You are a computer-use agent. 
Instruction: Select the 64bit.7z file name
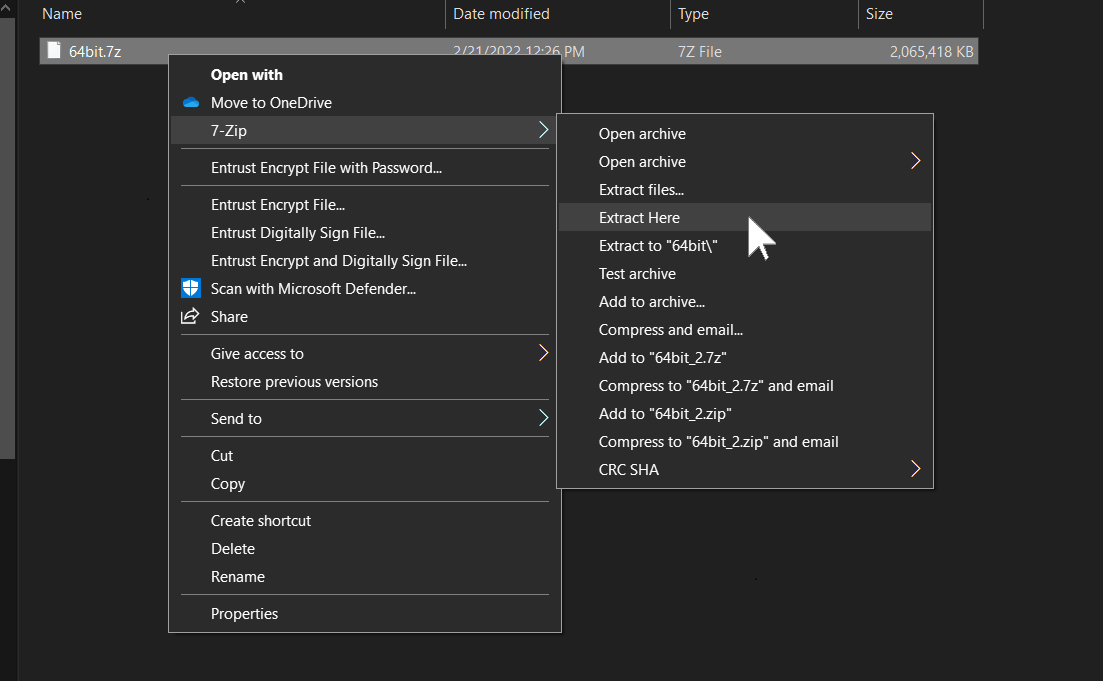[x=95, y=51]
